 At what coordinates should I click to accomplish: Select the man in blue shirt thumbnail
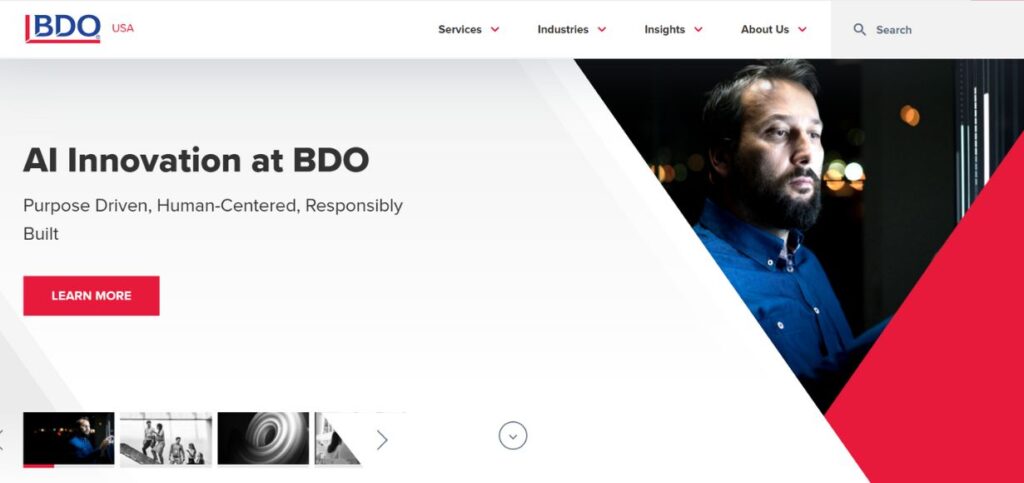point(69,439)
